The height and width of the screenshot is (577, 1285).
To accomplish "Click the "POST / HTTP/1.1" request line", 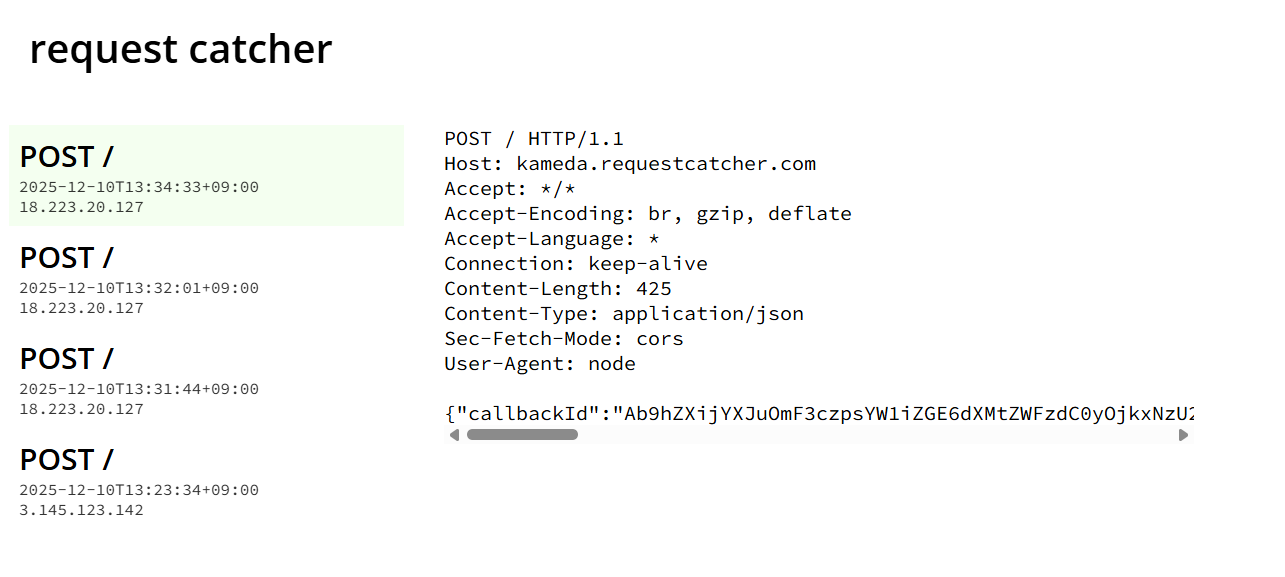I will click(534, 139).
